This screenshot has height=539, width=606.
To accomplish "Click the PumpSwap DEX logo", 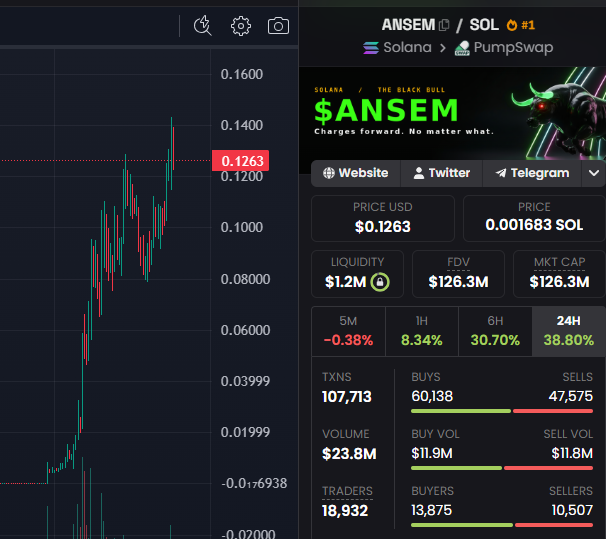I will click(462, 48).
